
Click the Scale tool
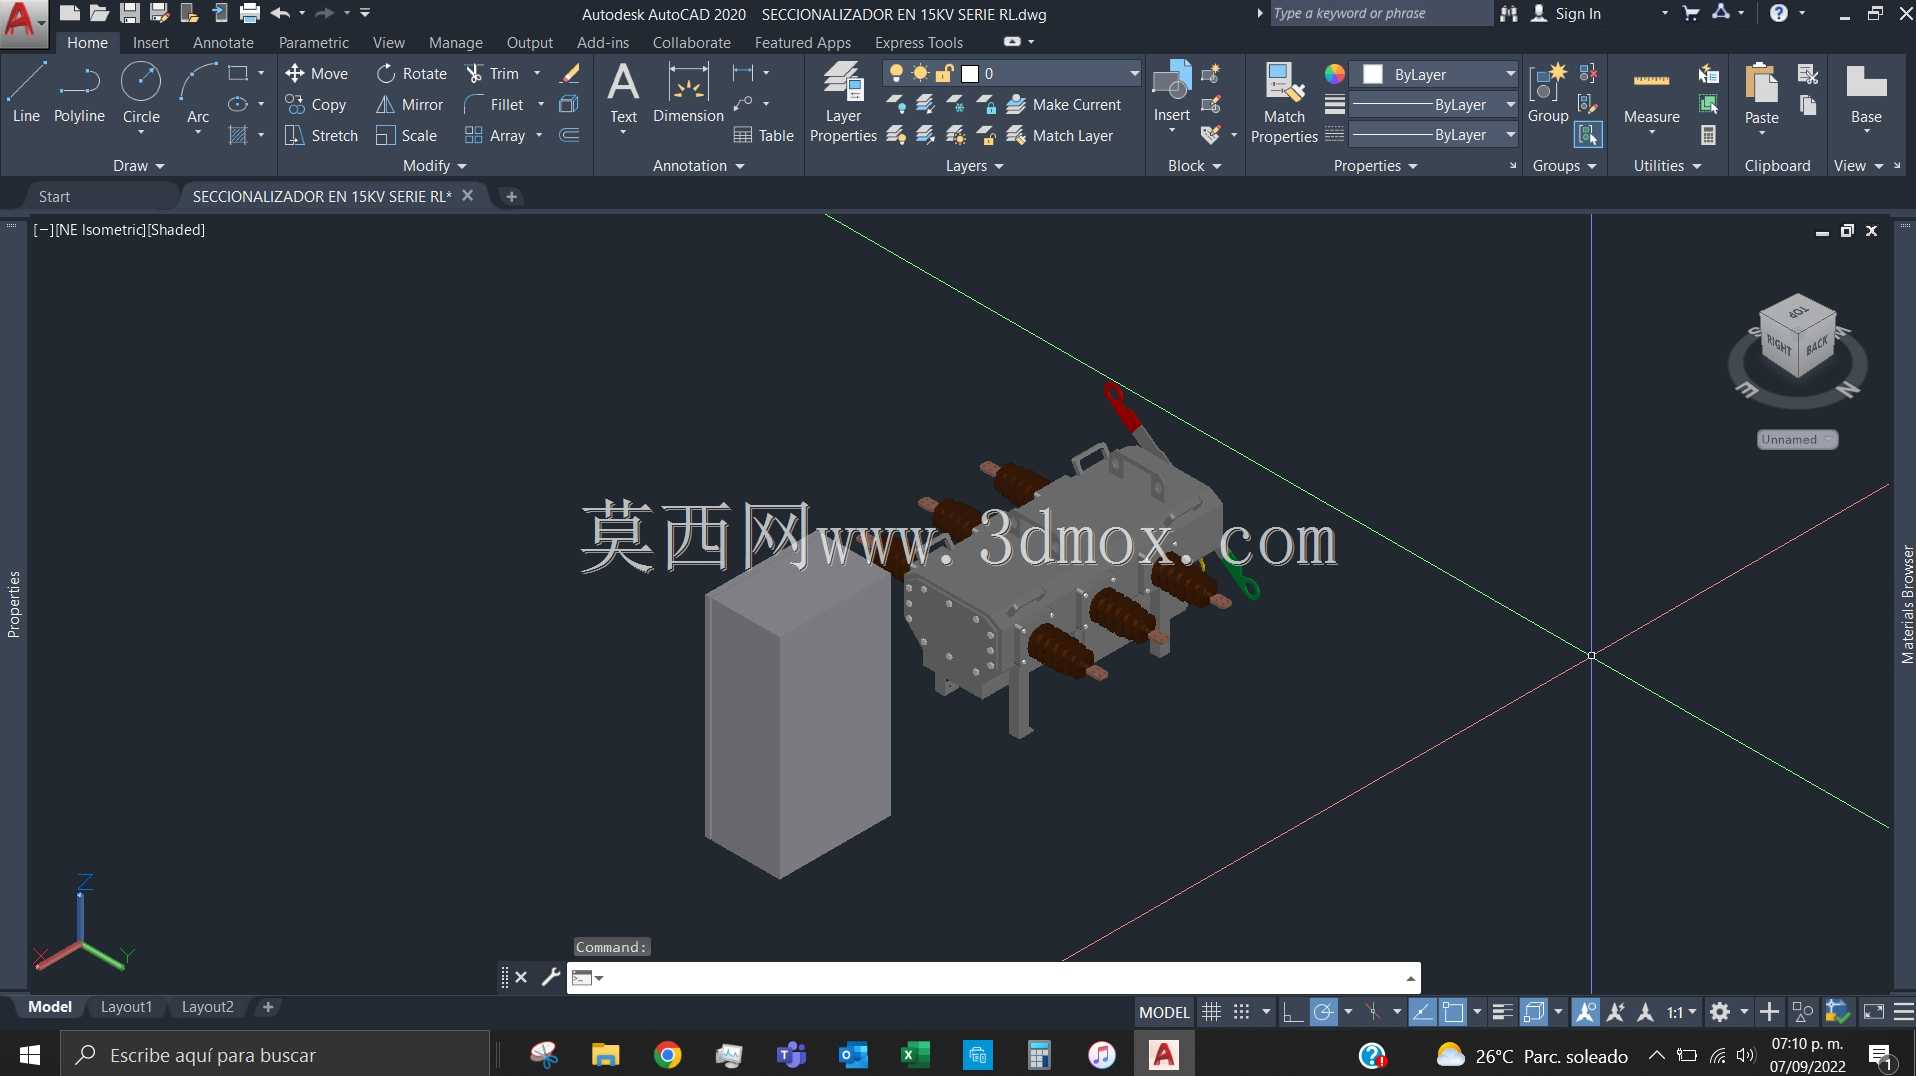tap(406, 135)
